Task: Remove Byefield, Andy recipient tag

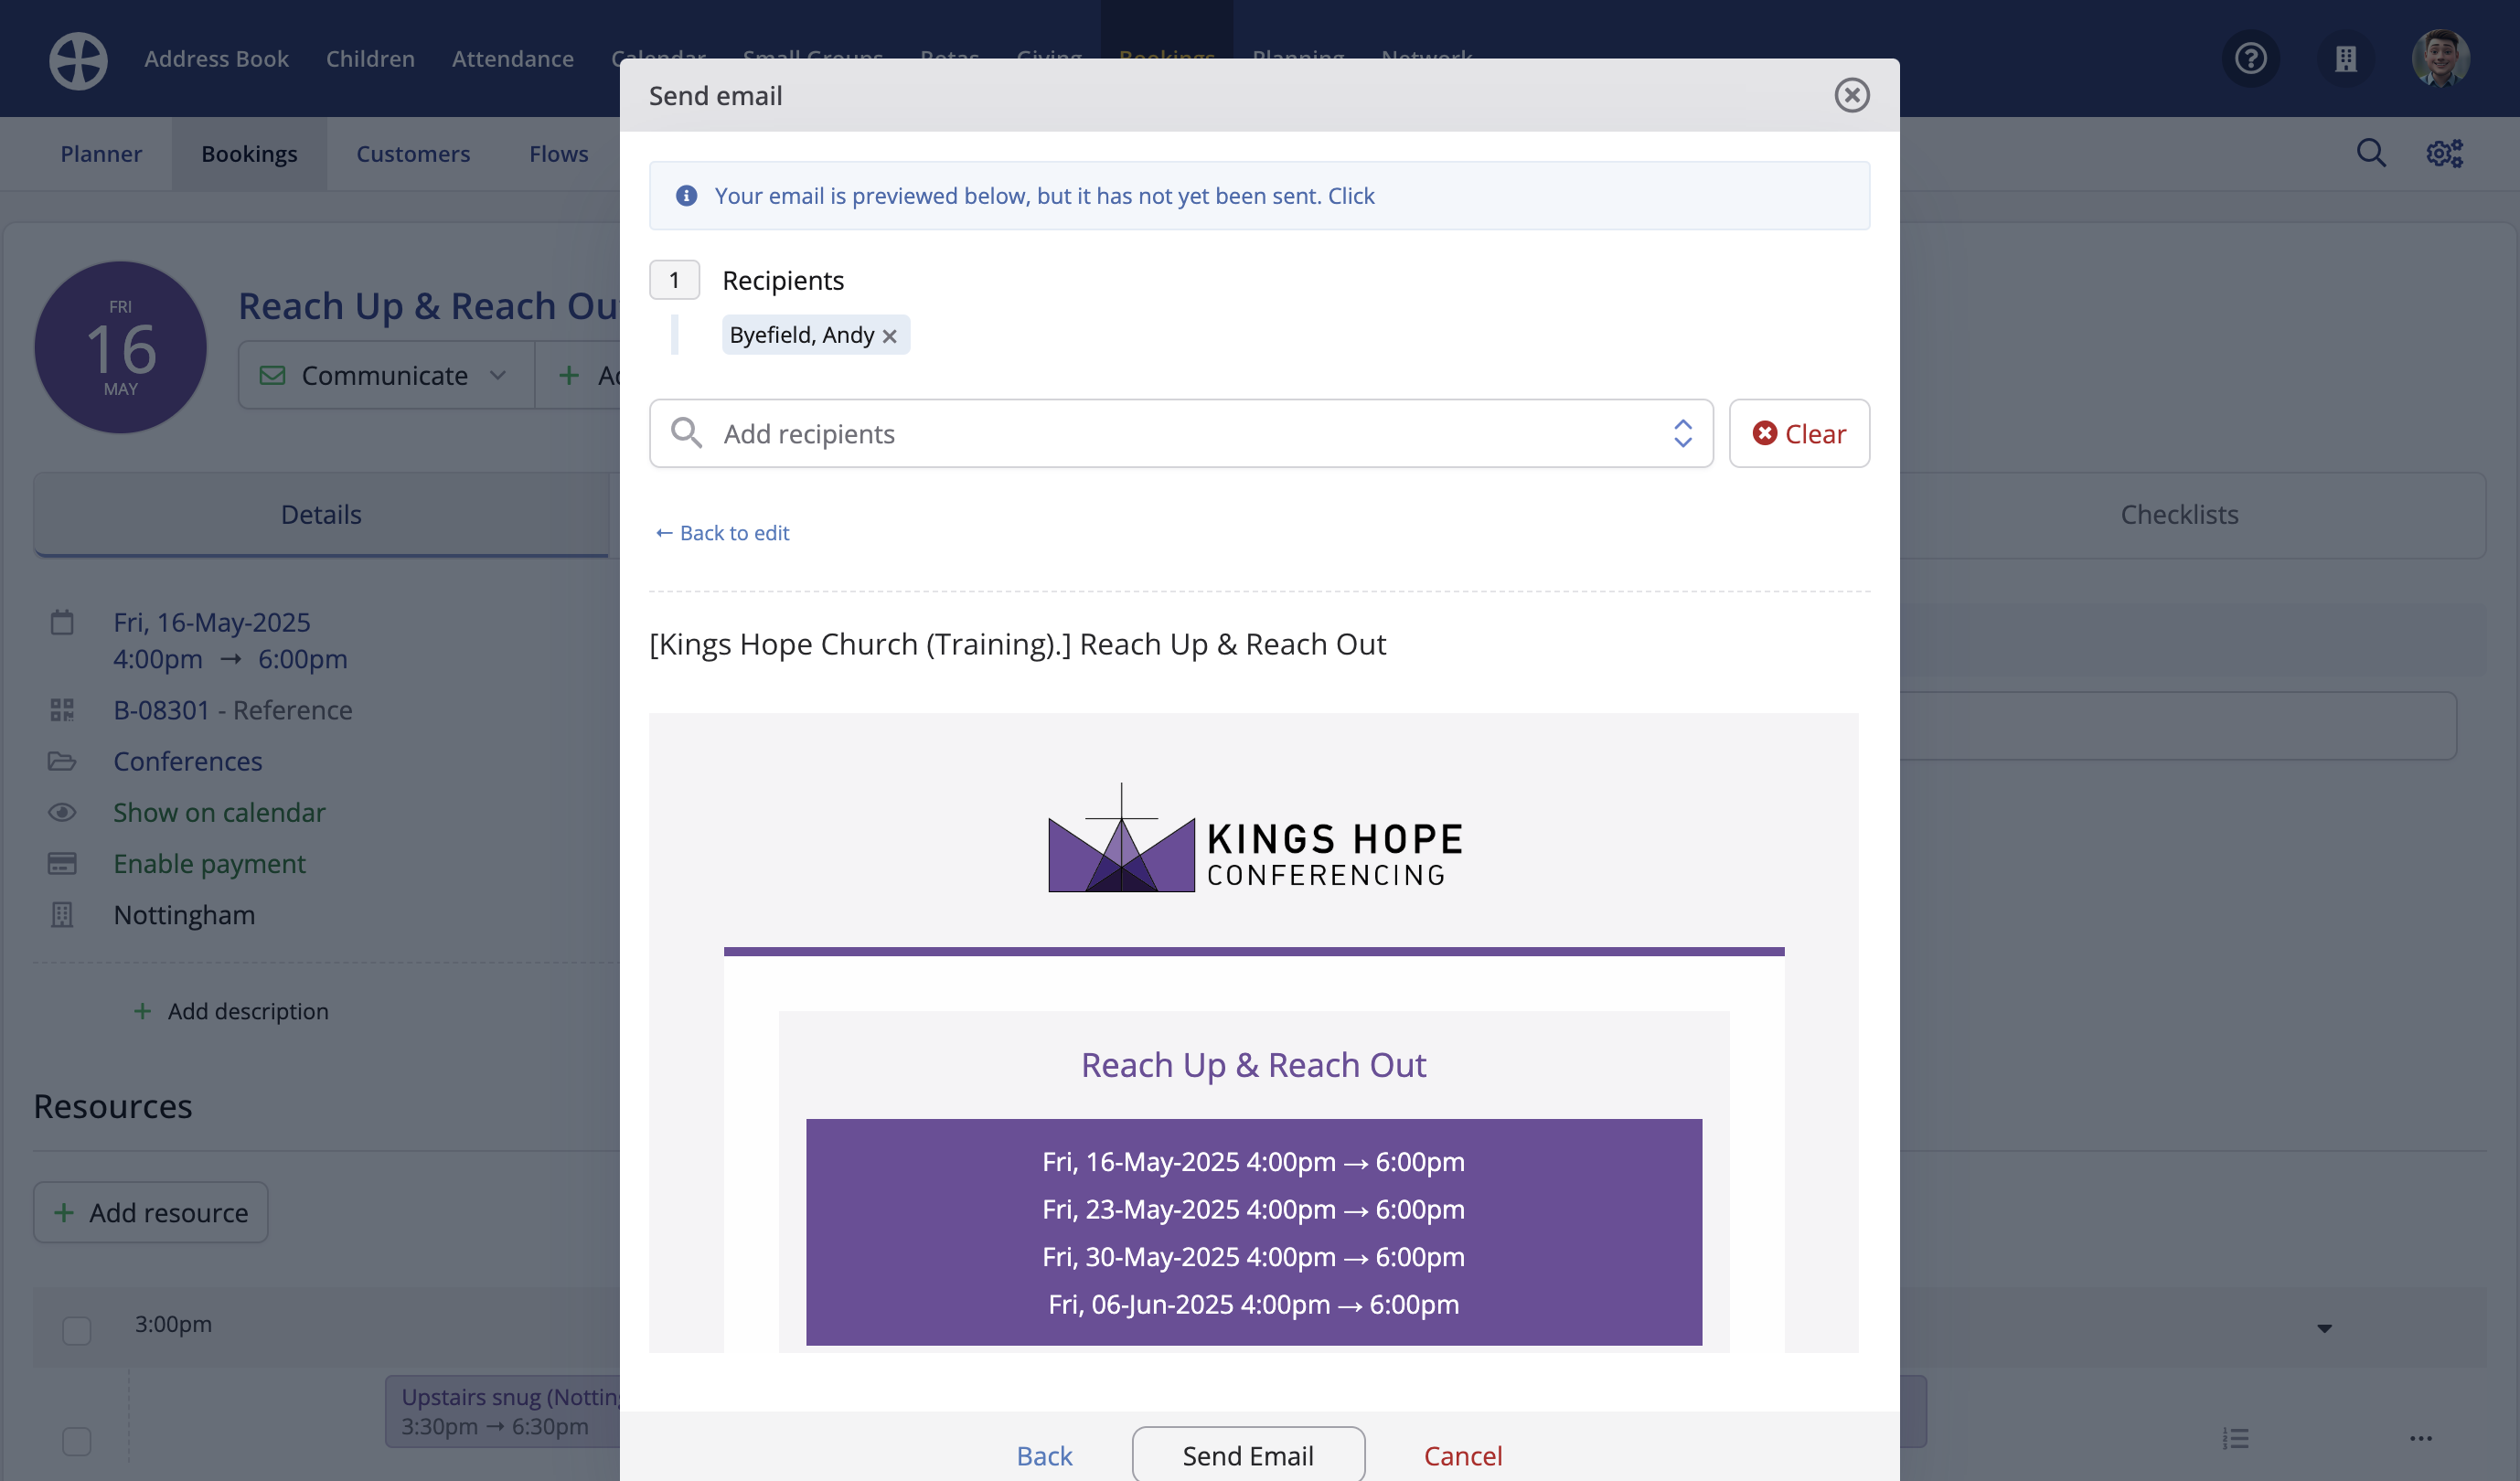Action: click(x=889, y=336)
